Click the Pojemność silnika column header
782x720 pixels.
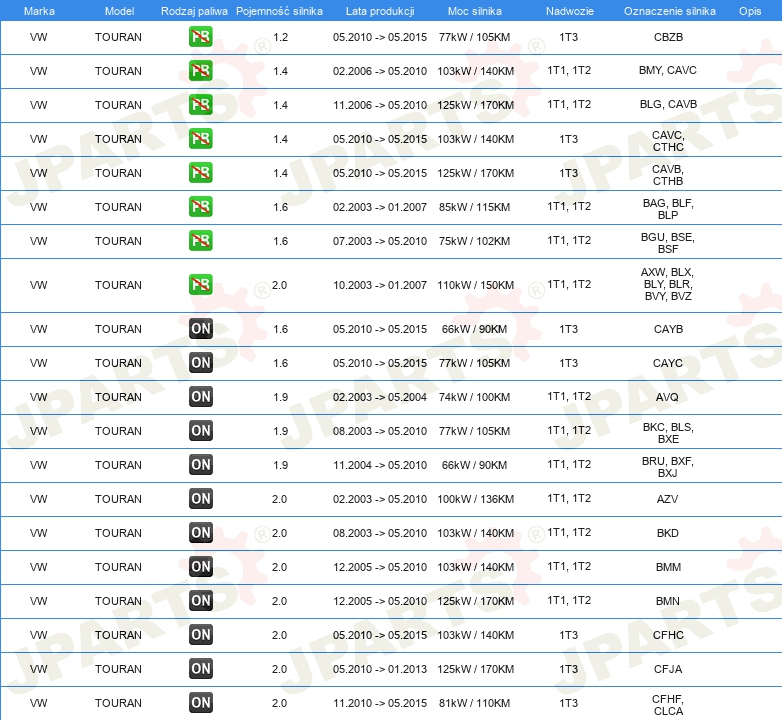(279, 11)
